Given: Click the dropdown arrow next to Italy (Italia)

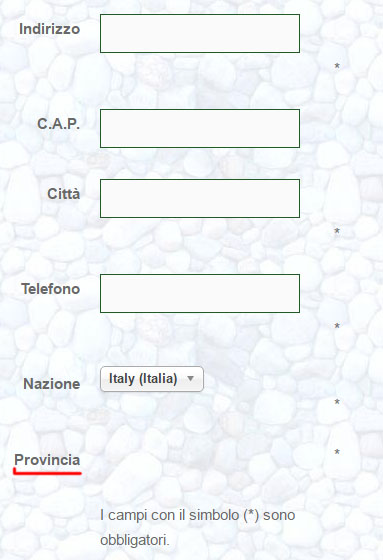Looking at the screenshot, I should point(190,378).
